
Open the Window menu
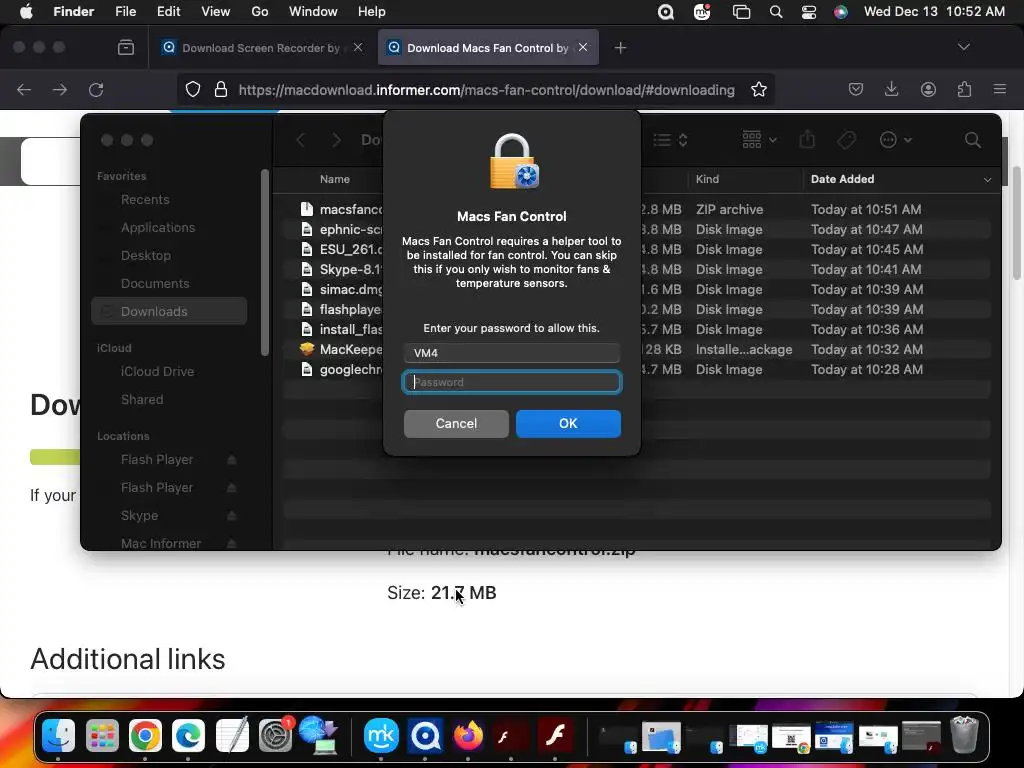313,12
